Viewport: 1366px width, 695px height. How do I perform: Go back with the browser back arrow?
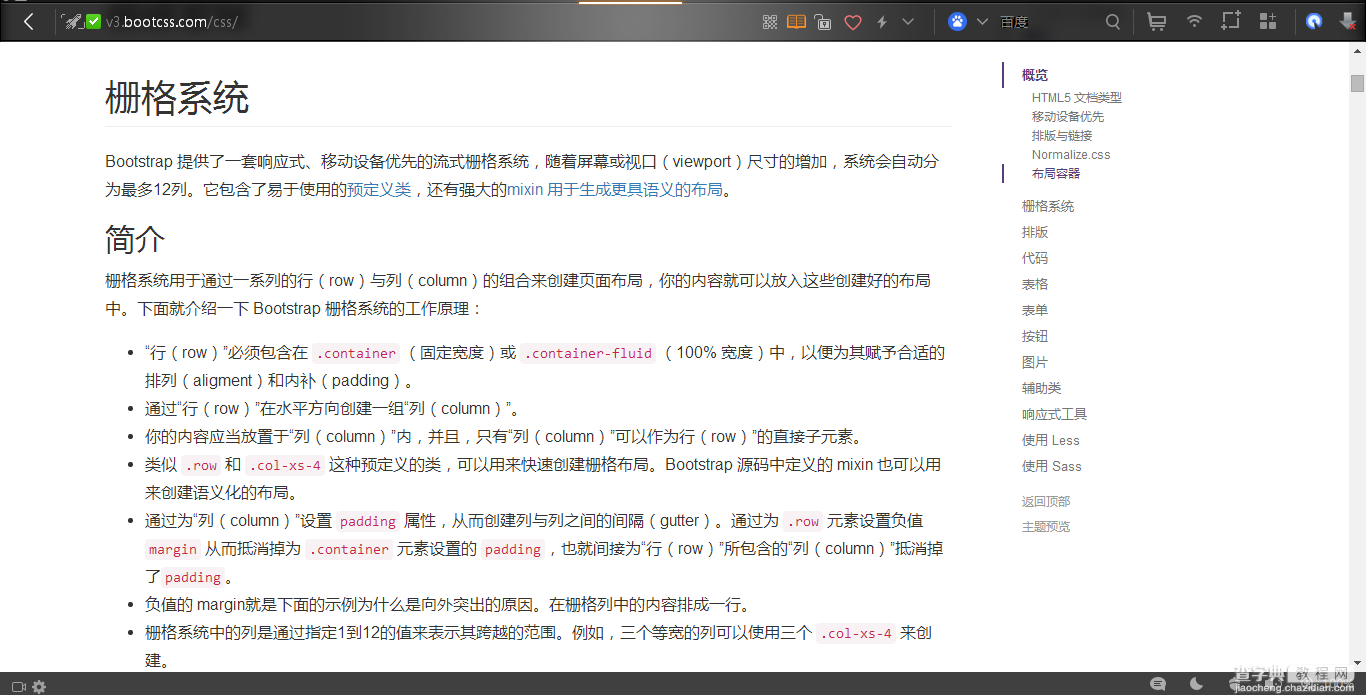[28, 21]
